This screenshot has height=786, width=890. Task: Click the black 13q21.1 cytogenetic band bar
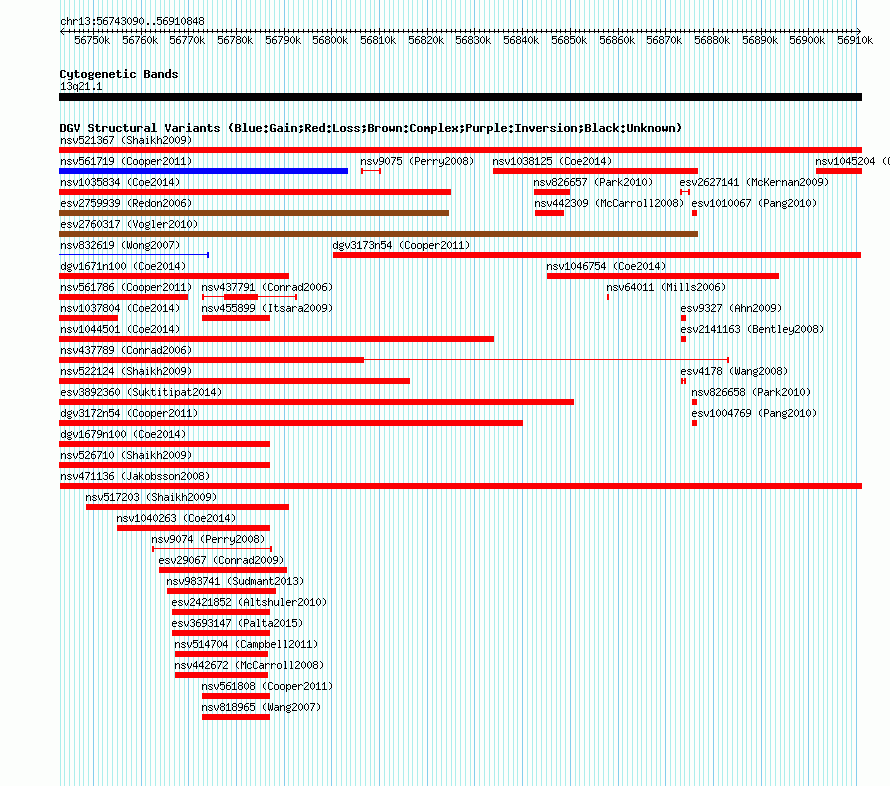[460, 97]
